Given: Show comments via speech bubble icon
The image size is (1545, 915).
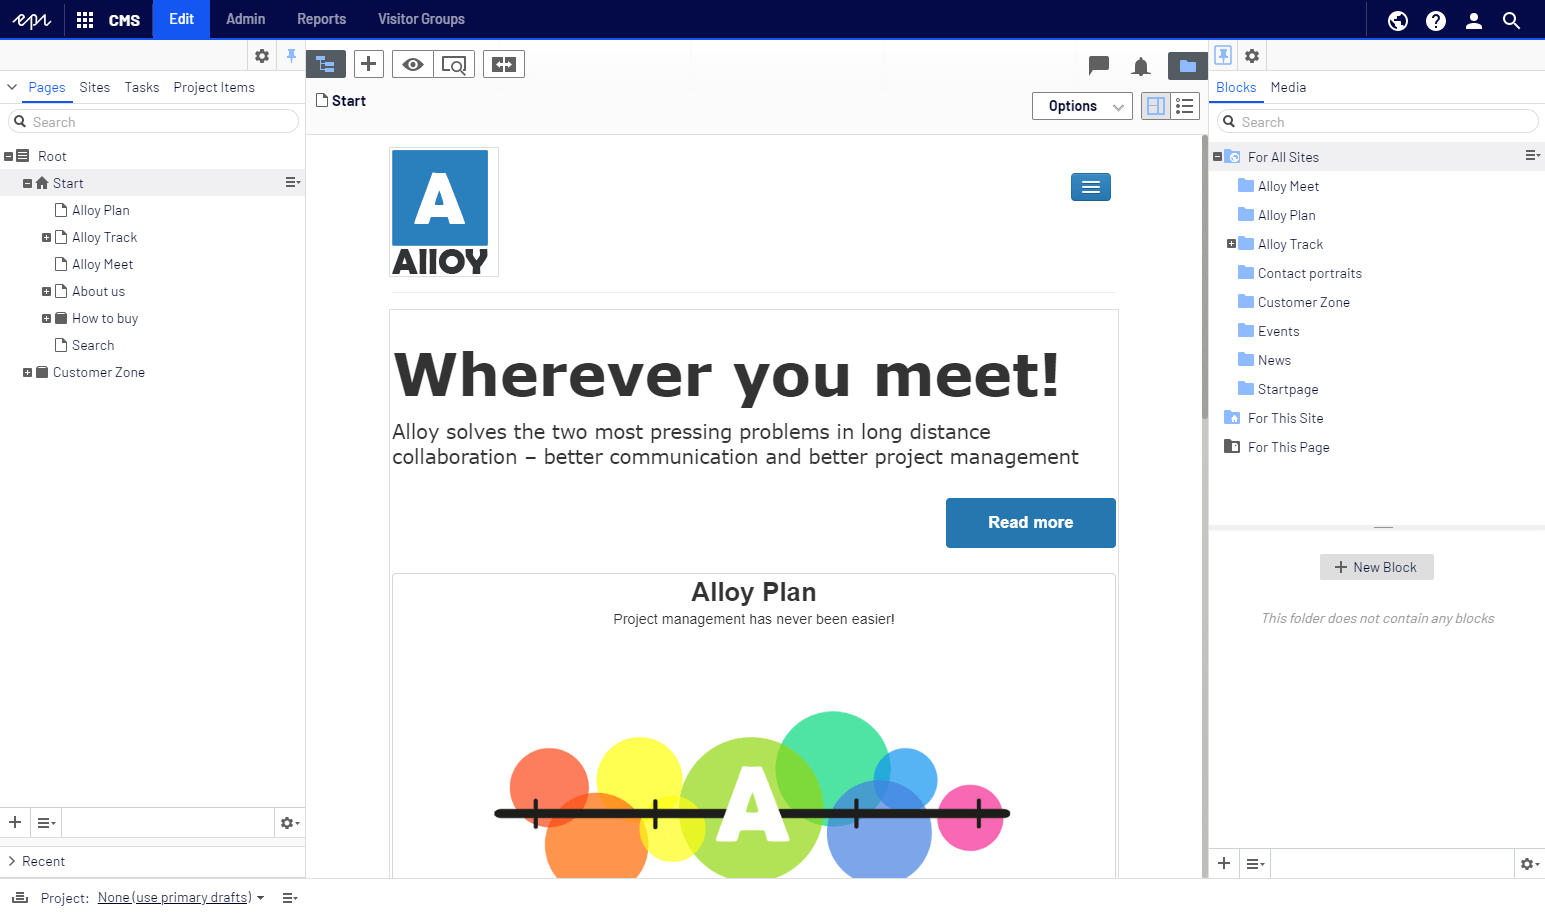Looking at the screenshot, I should [1099, 66].
